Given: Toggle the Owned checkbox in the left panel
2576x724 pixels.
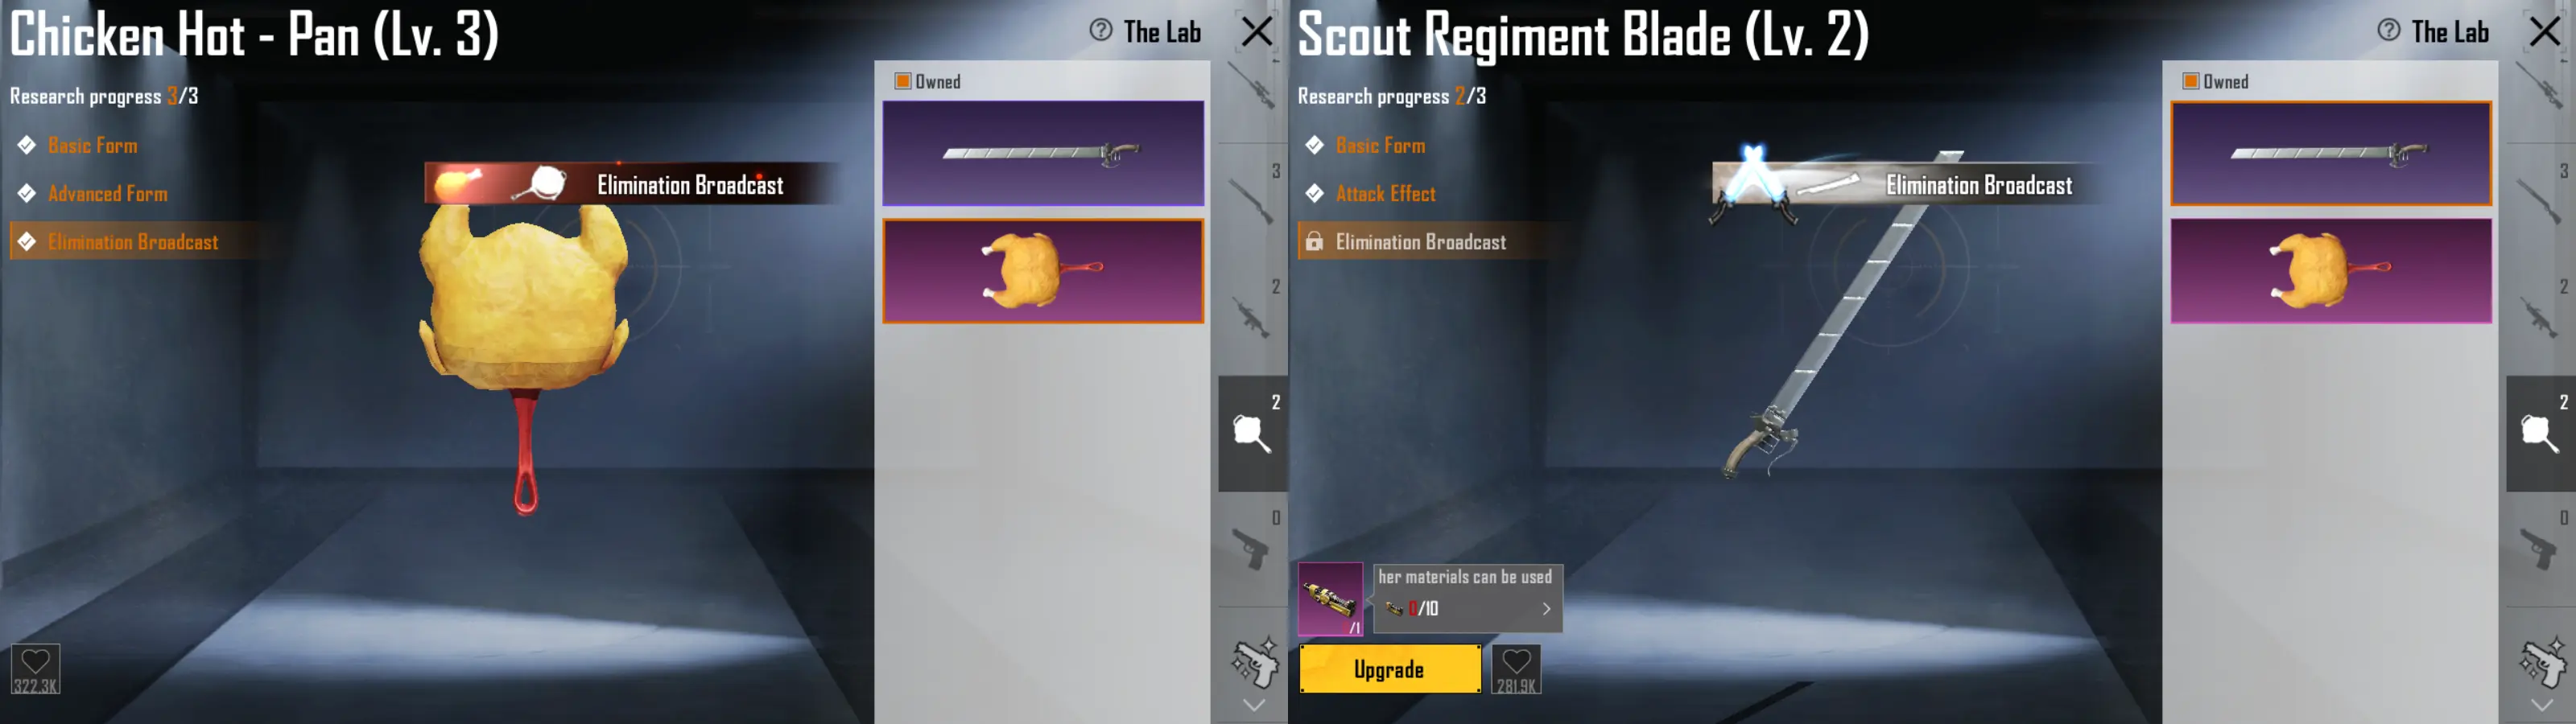Looking at the screenshot, I should 902,81.
